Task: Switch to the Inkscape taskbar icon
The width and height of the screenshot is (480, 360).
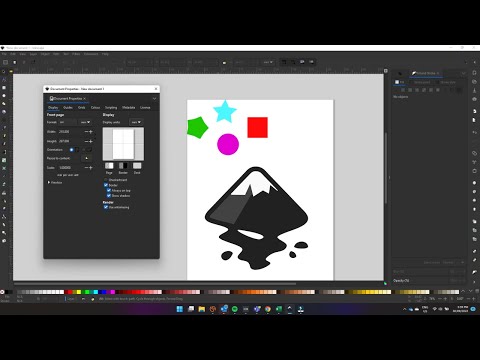Action: click(290, 309)
